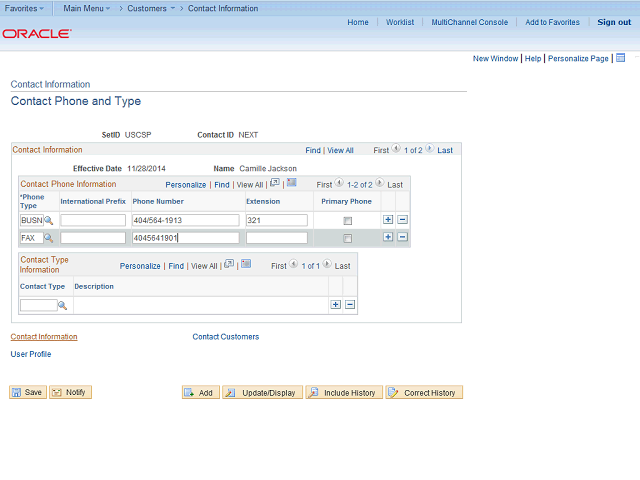Open the User Profile page link
Screen dimensions: 640x480
click(x=31, y=354)
